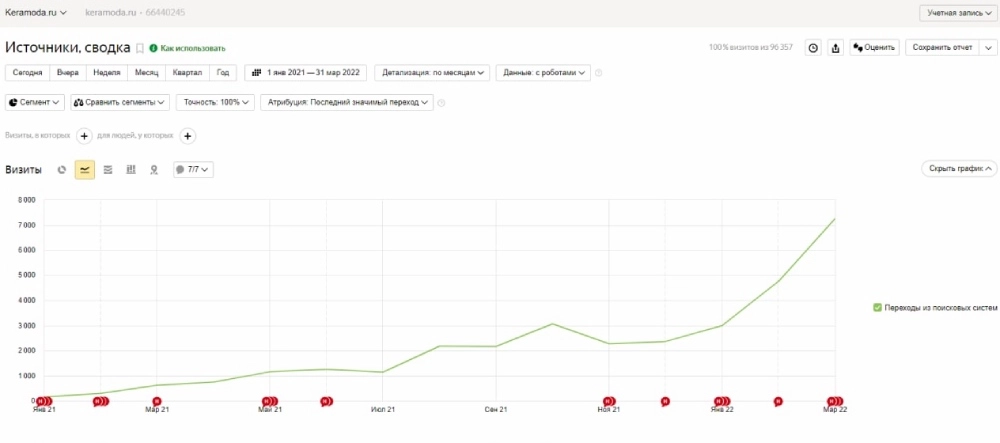The height and width of the screenshot is (443, 1000).
Task: Open the report history clock icon
Action: coord(813,48)
